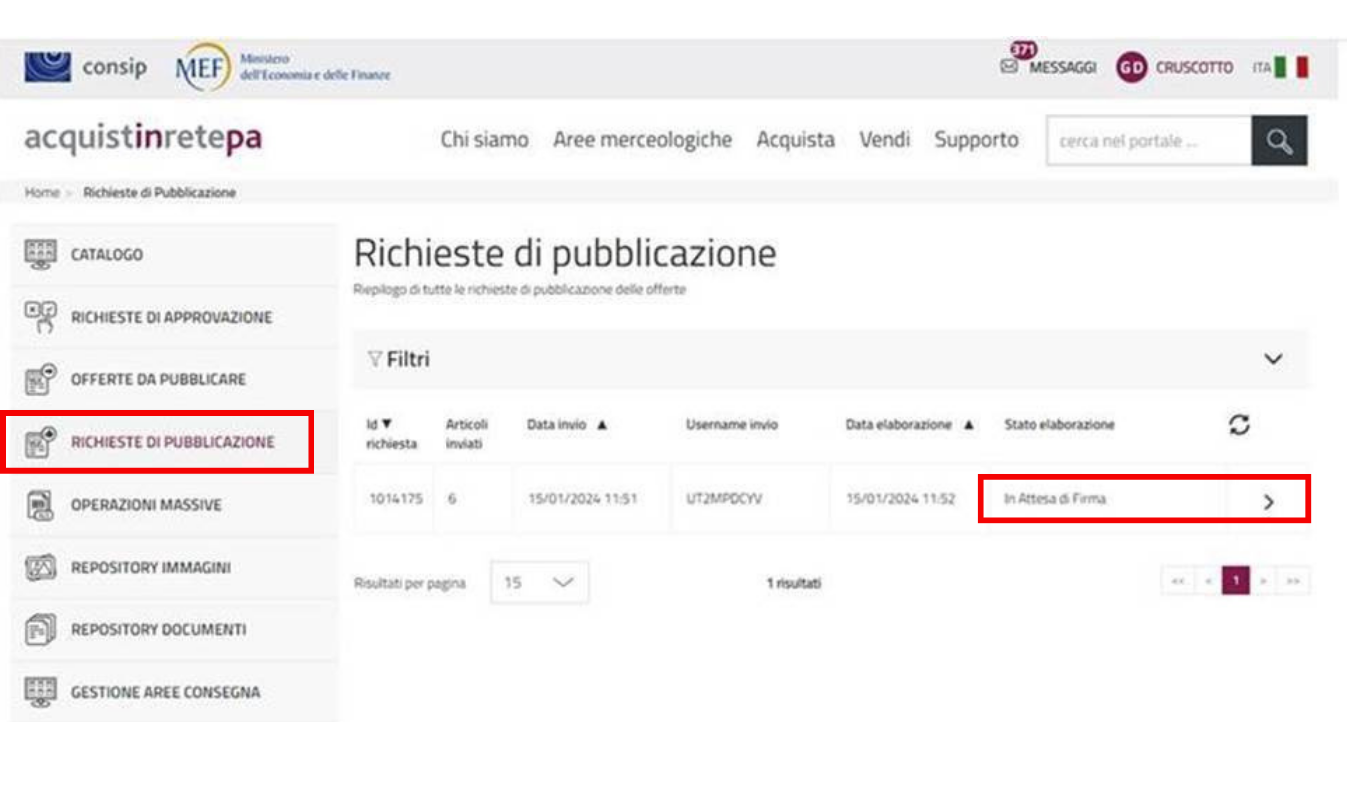
Task: Click the magnifying glass search icon
Action: point(1278,141)
